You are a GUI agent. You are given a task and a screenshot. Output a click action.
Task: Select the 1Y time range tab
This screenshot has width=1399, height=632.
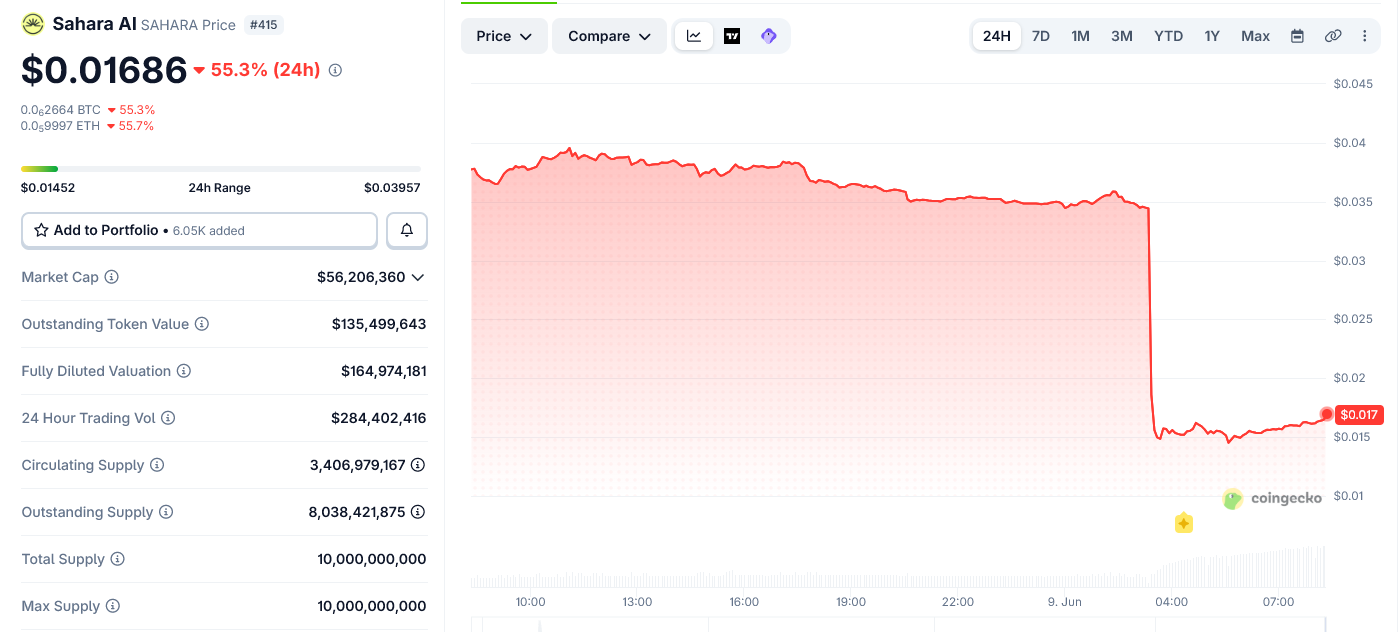point(1212,36)
